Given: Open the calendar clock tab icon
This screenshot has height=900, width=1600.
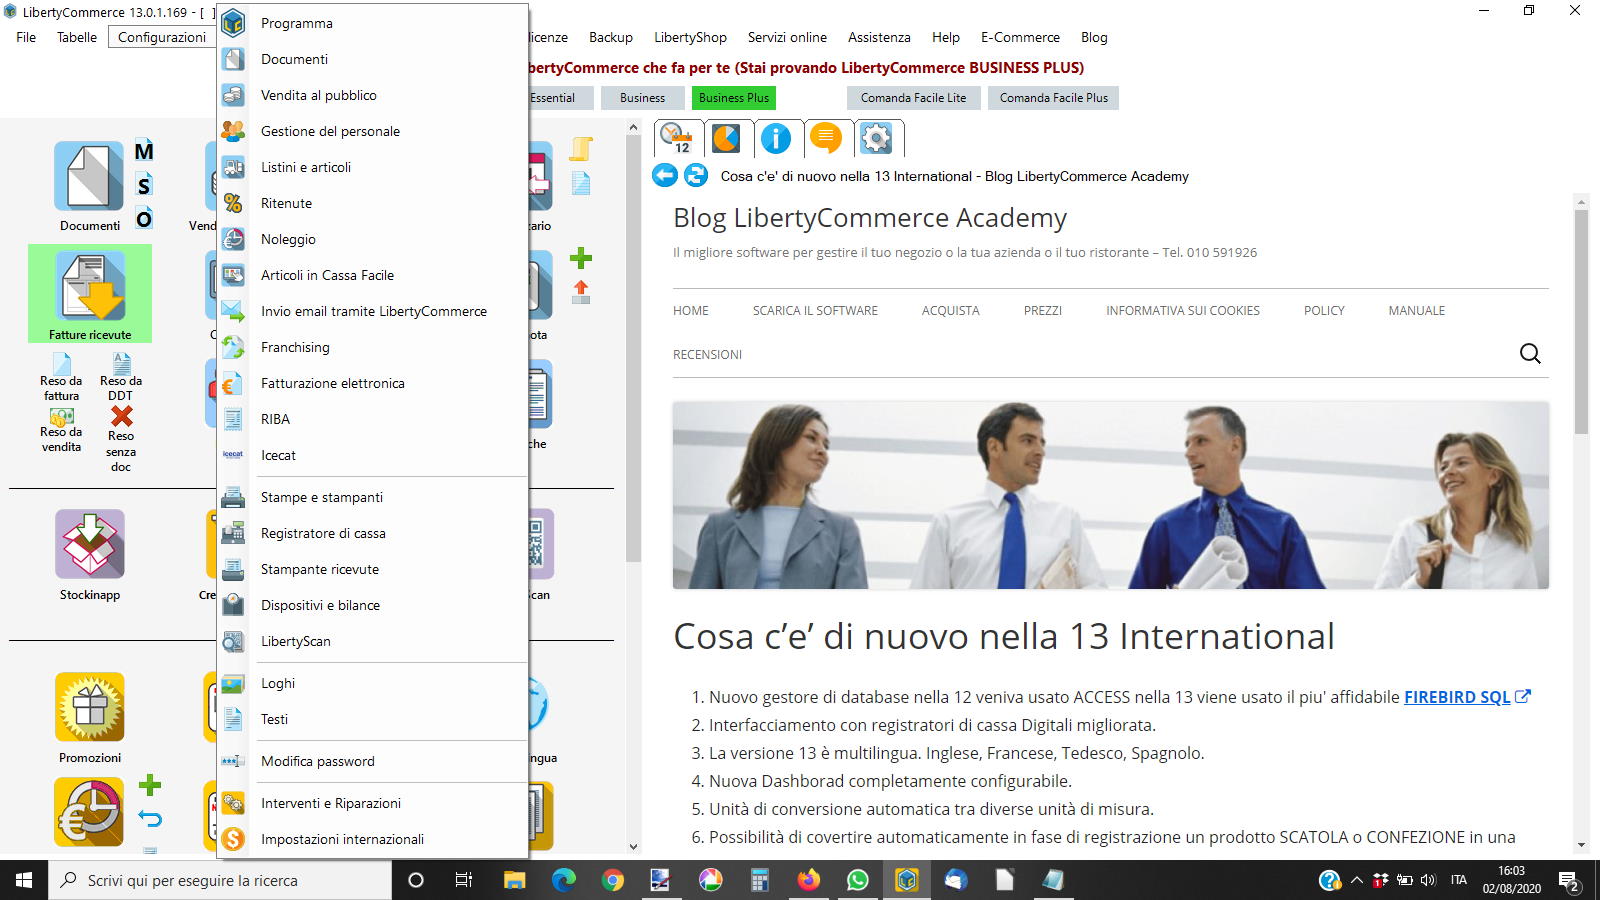Looking at the screenshot, I should (x=677, y=138).
